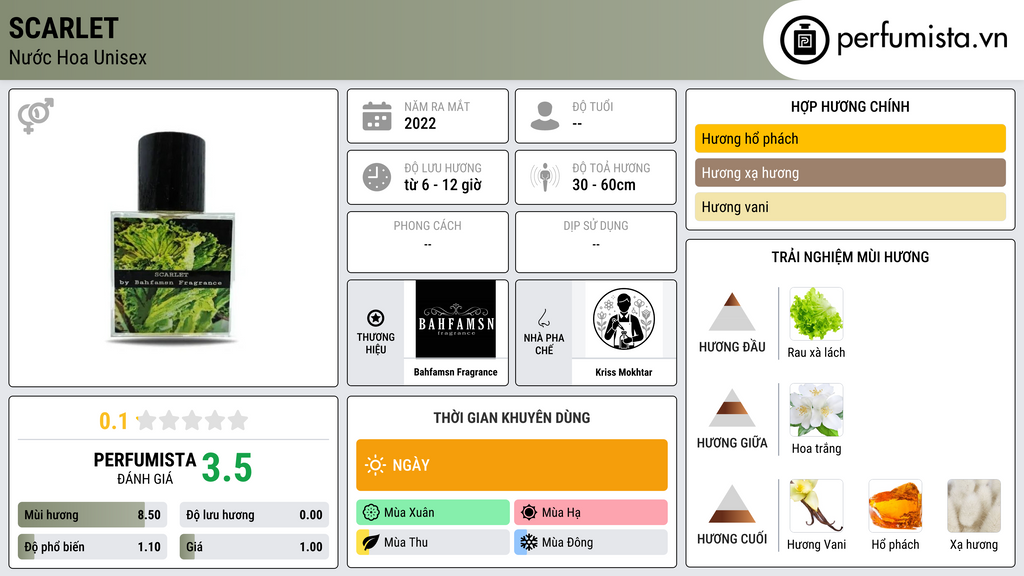Click the 3.5 Perfumista score
Screen dimensions: 1024x576
click(227, 468)
